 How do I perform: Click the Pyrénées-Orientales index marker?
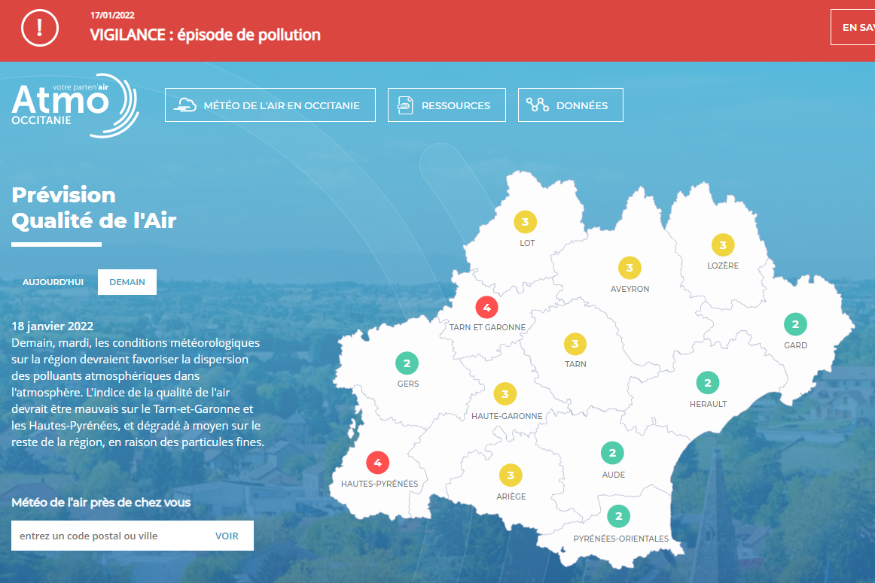pyautogui.click(x=620, y=517)
